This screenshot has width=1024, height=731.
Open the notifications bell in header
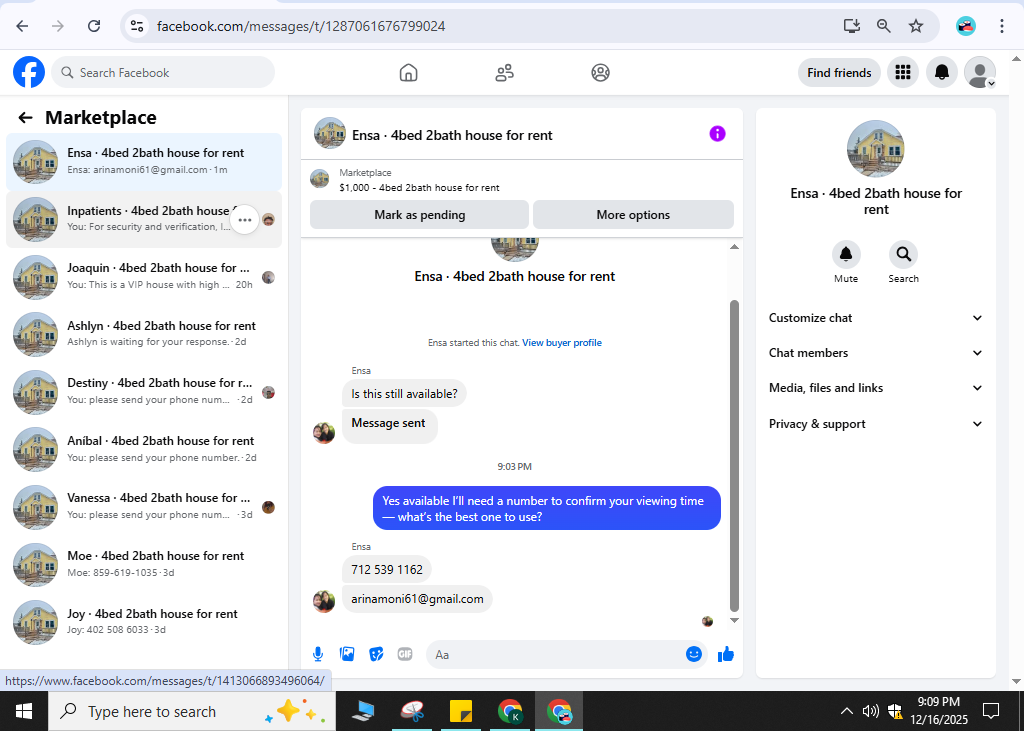point(942,73)
